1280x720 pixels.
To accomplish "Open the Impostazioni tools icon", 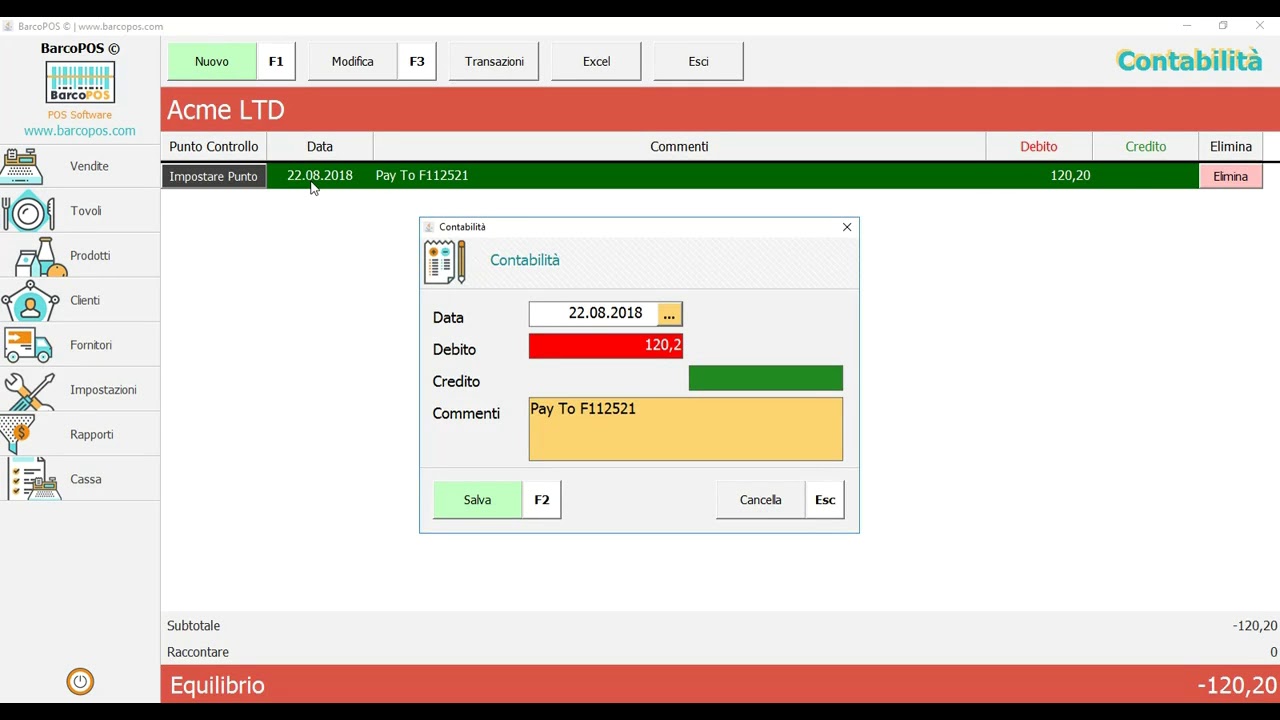I will (x=29, y=390).
